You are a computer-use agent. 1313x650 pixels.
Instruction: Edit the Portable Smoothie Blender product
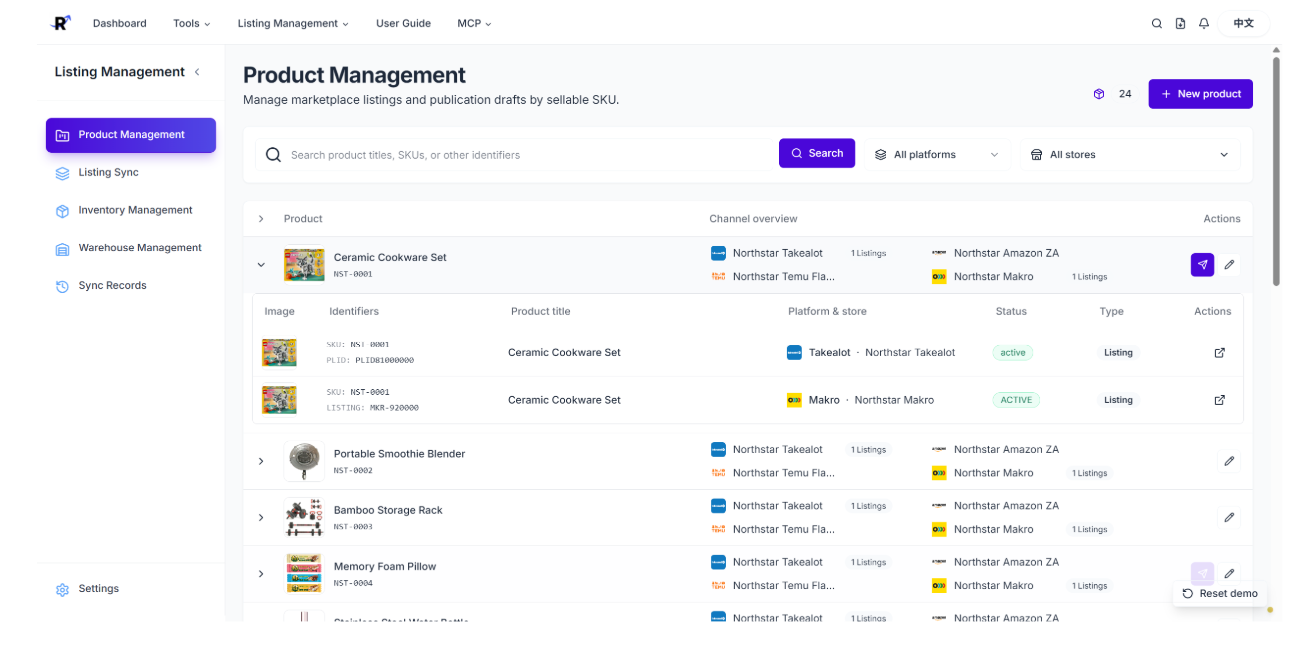click(1230, 461)
